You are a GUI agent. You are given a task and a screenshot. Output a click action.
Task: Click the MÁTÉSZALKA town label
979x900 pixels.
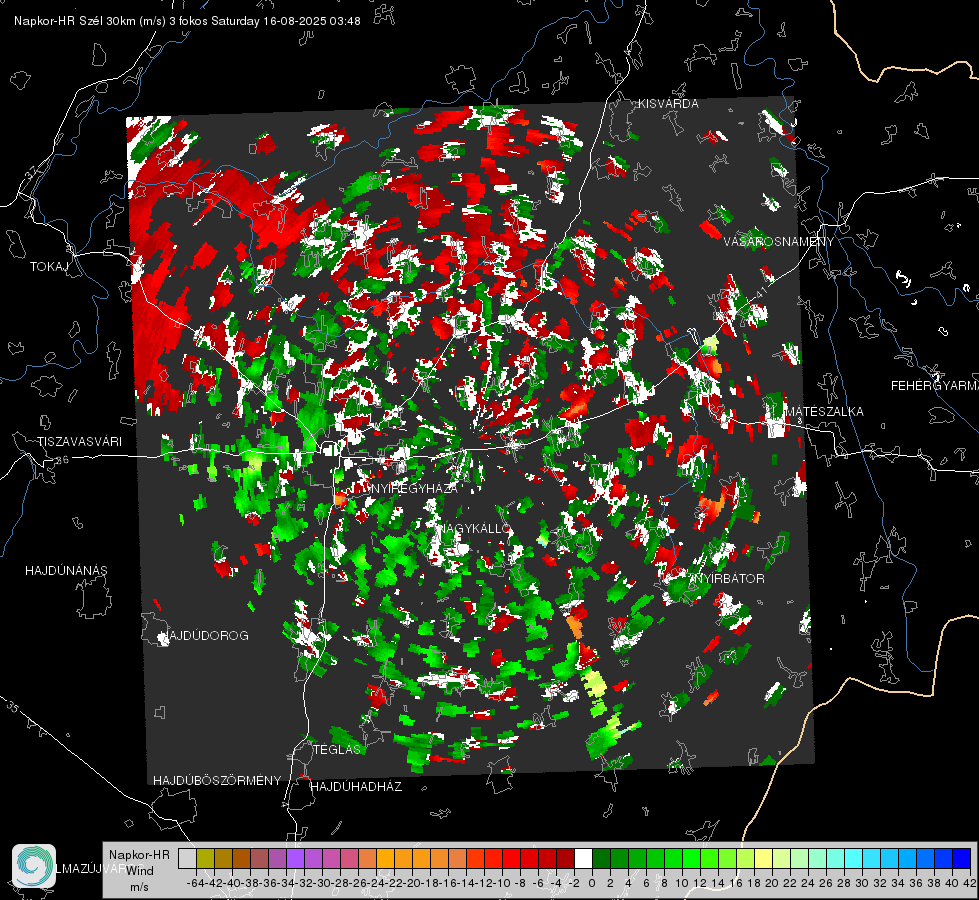coord(824,412)
